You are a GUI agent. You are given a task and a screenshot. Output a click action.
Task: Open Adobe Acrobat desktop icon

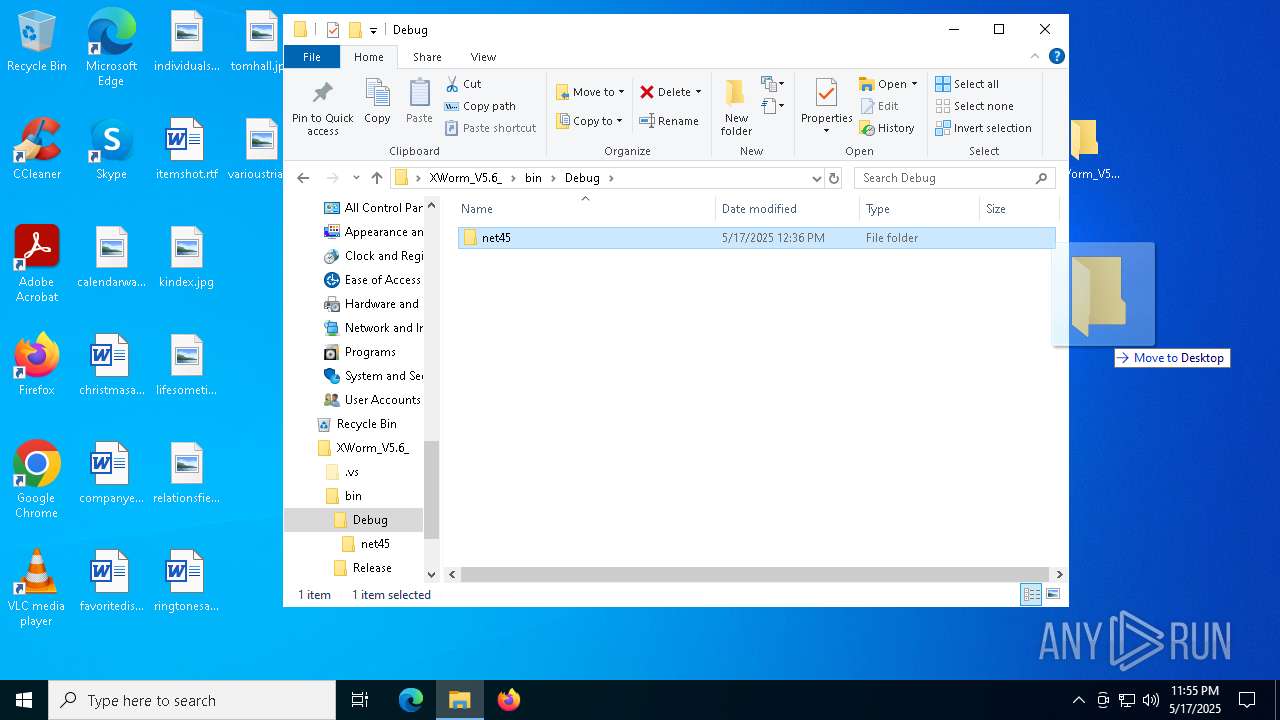coord(37,264)
